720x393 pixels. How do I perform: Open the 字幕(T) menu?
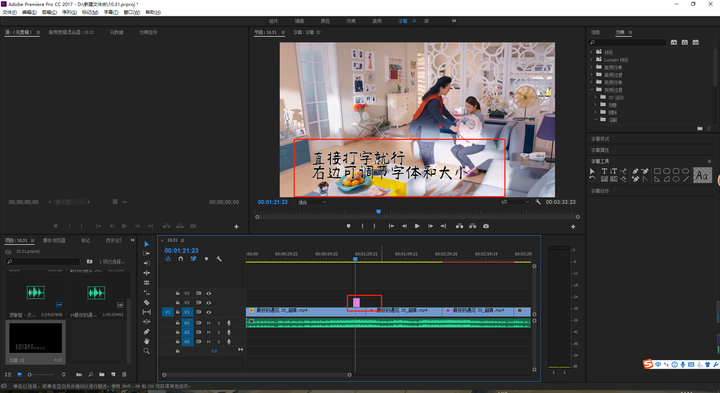tap(111, 12)
